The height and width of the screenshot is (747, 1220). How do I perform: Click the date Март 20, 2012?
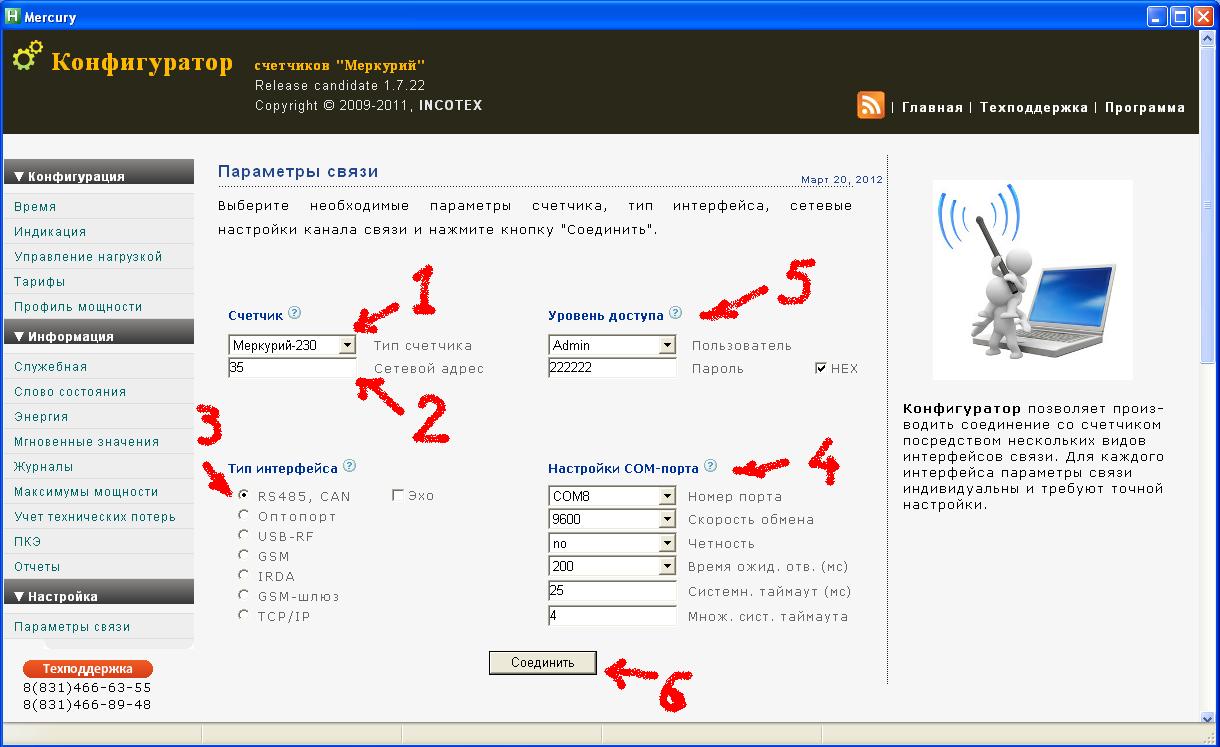click(x=842, y=180)
